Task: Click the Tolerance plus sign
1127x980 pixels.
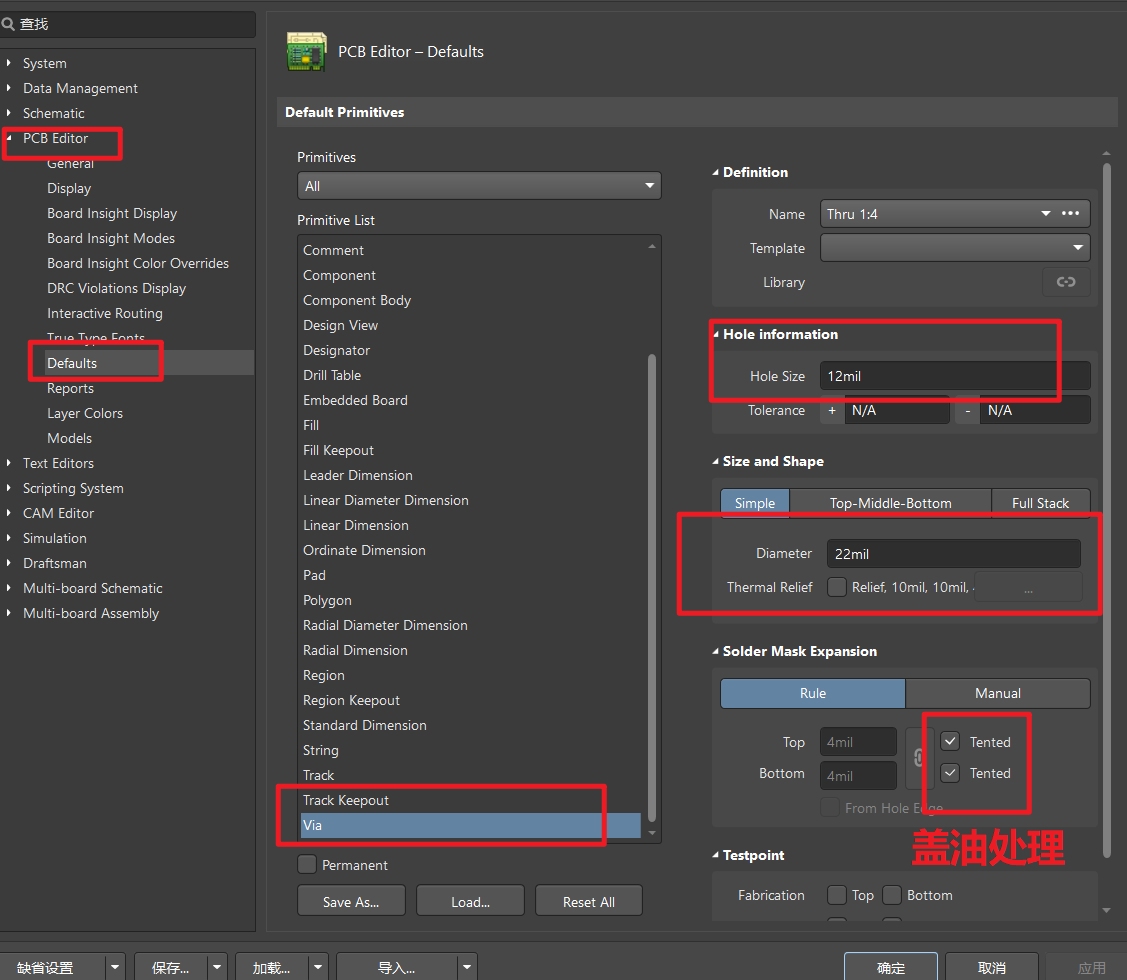Action: point(832,411)
